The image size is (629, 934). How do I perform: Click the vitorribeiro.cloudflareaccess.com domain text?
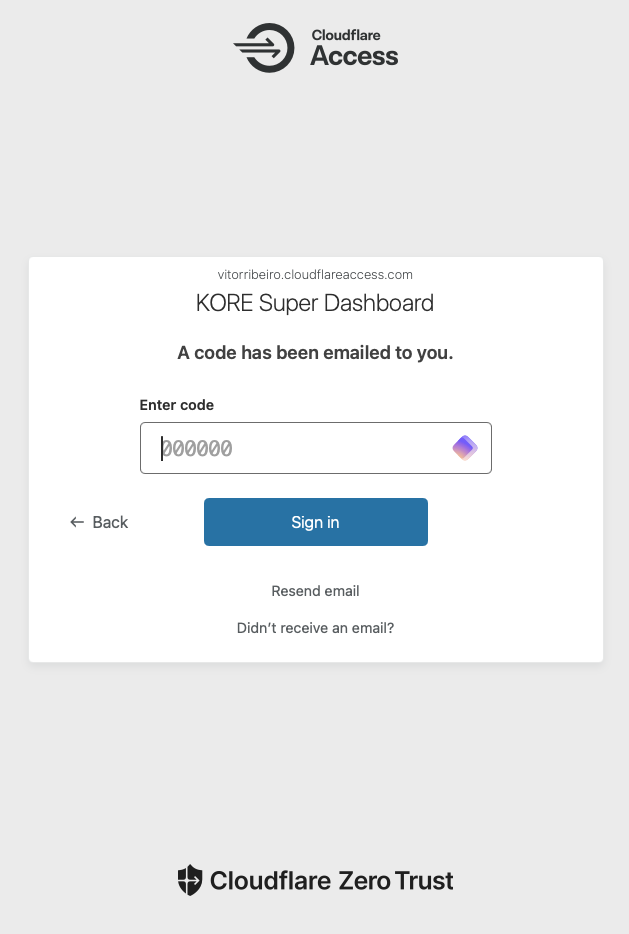(x=315, y=275)
